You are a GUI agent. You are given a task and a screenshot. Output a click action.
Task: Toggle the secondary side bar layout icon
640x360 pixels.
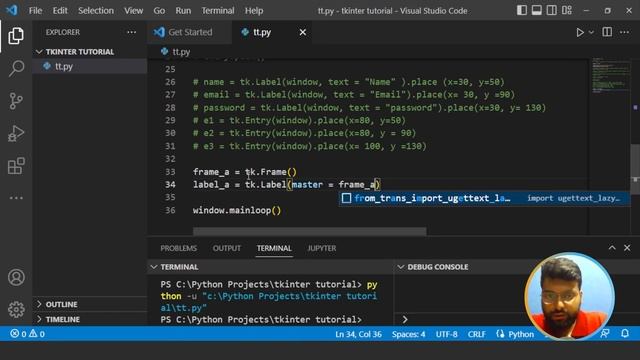pos(551,10)
